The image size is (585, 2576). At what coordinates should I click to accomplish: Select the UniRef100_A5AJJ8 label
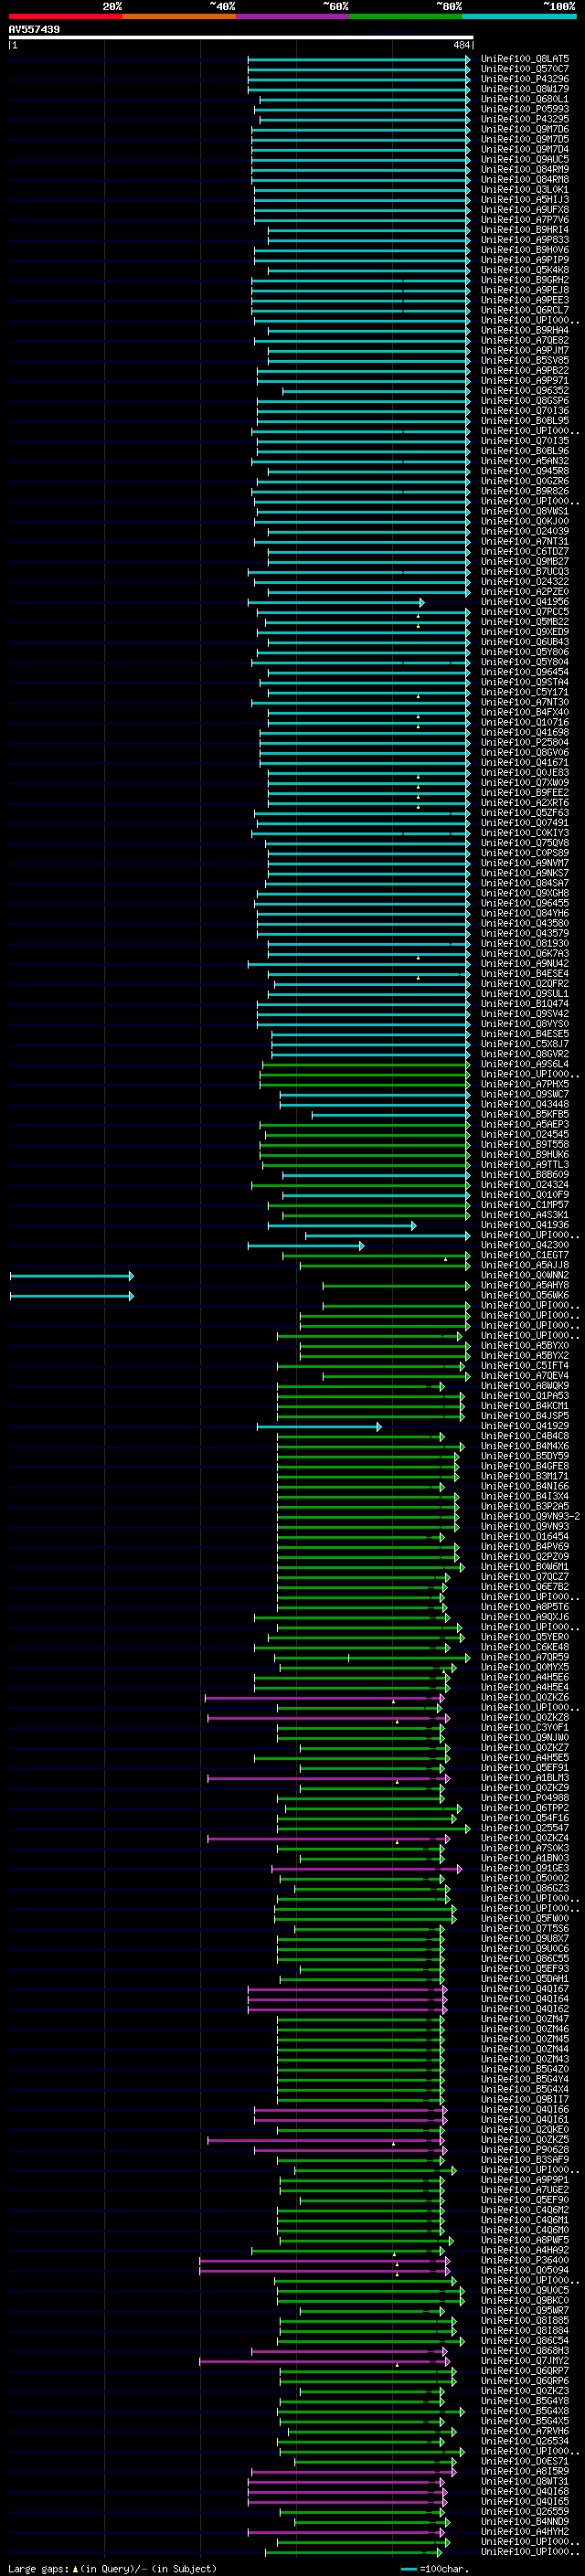point(525,1265)
